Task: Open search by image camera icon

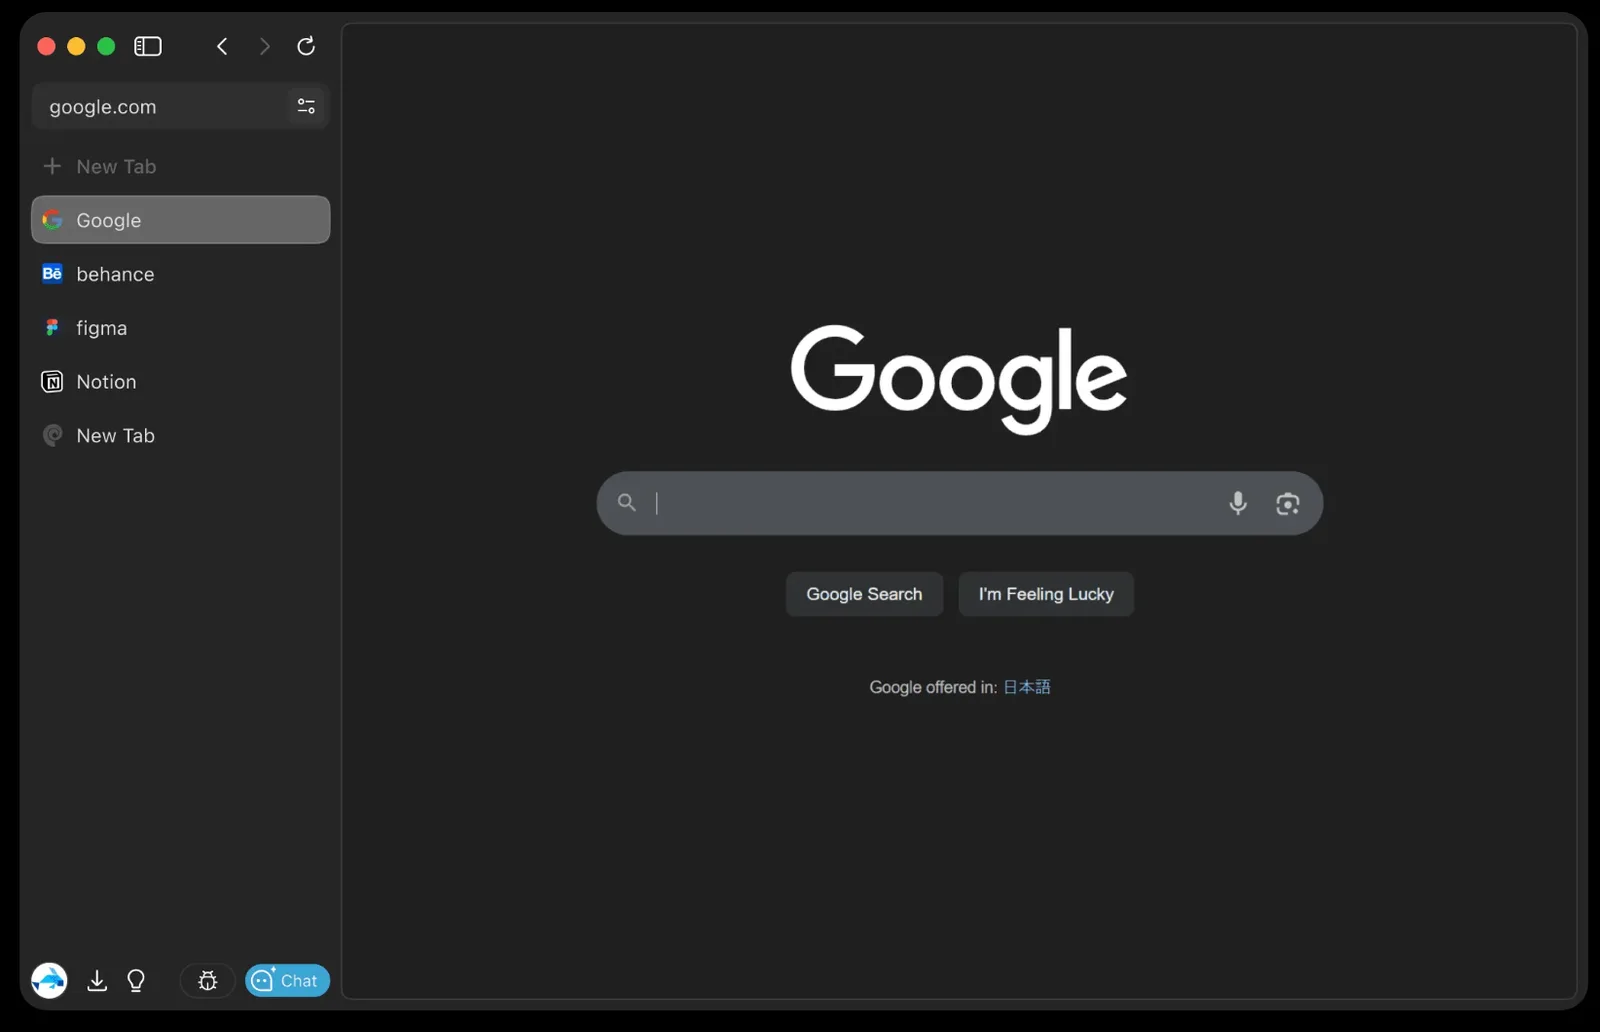Action: pyautogui.click(x=1288, y=503)
